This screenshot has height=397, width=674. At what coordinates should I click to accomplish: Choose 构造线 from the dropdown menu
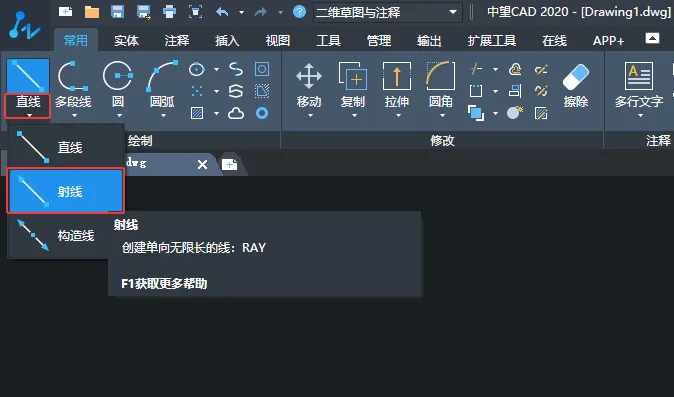point(58,235)
